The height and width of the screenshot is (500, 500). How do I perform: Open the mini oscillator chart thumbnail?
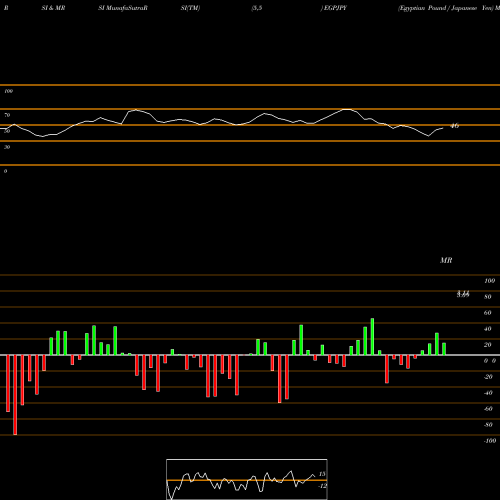(x=247, y=479)
